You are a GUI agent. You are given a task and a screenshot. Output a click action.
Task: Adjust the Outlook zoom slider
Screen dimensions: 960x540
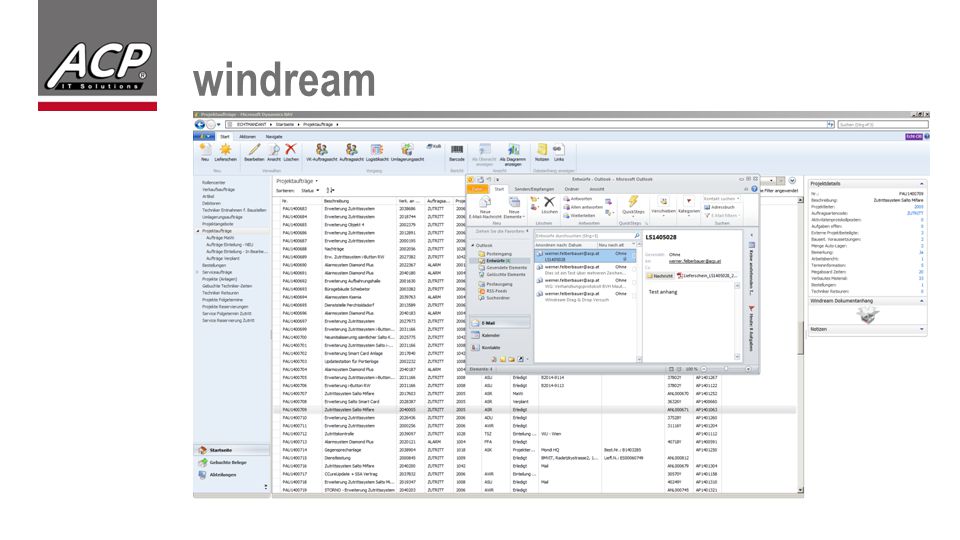726,369
